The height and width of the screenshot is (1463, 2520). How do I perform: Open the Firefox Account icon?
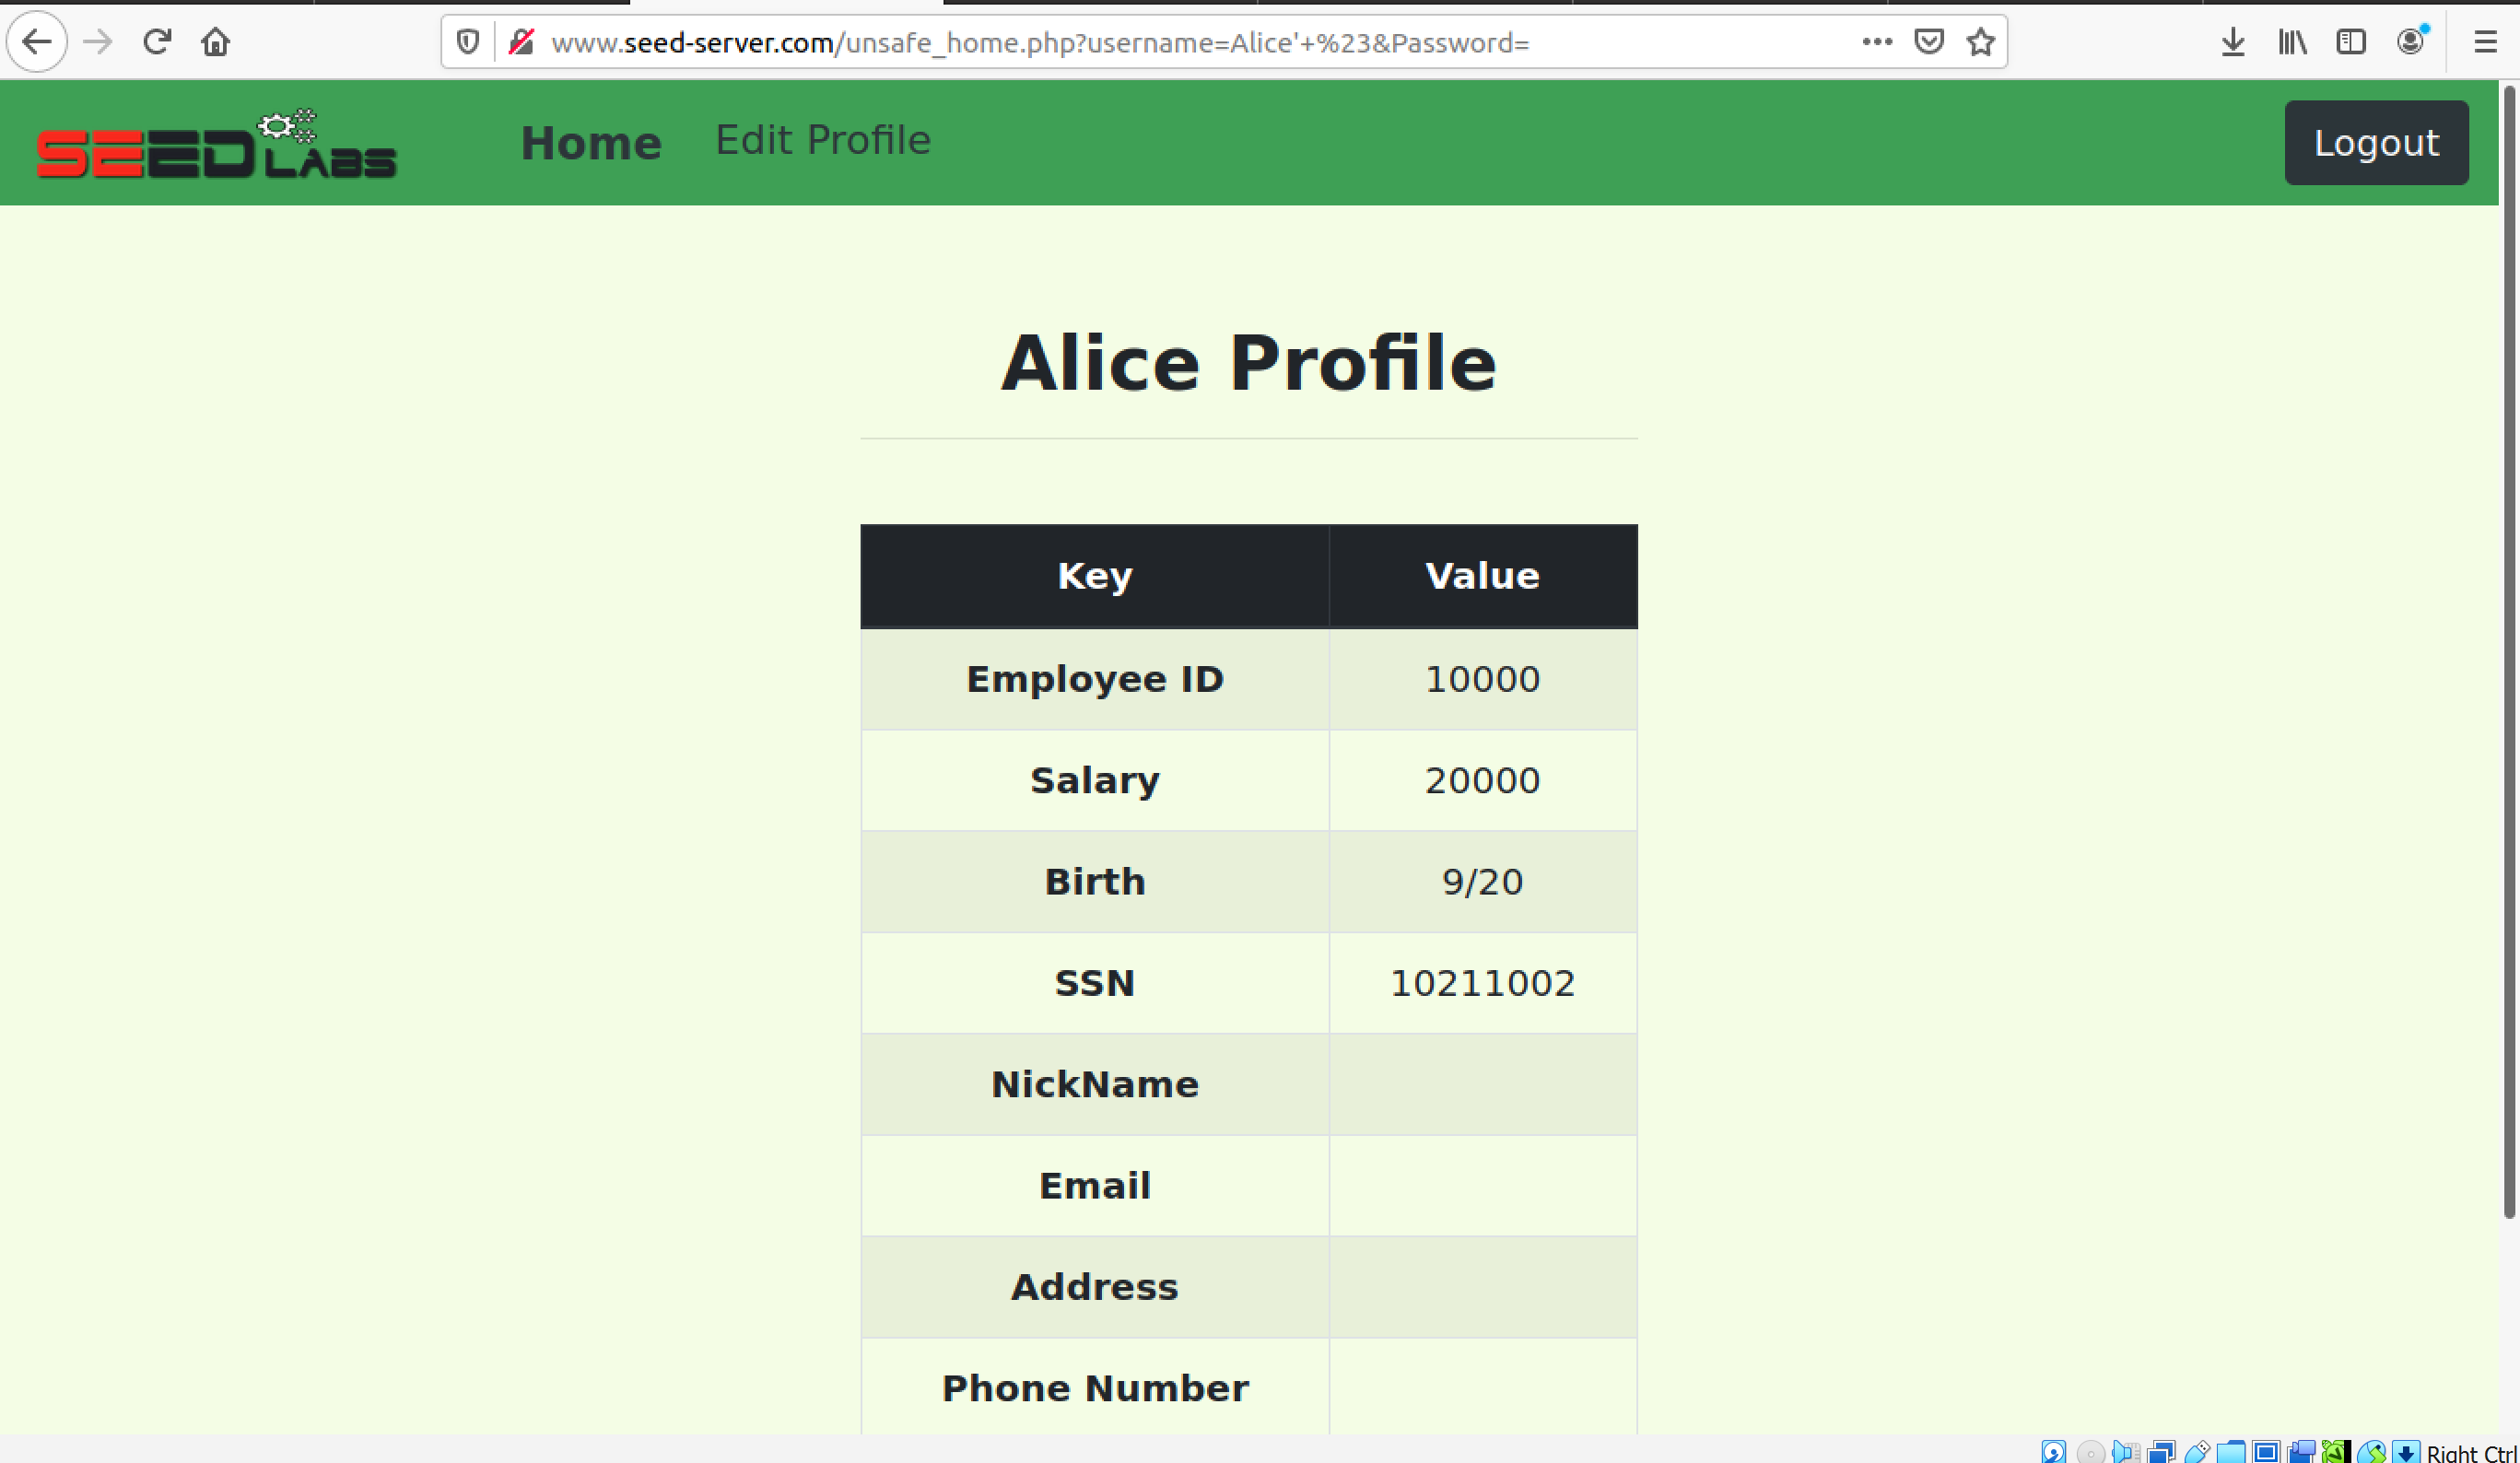coord(2411,42)
